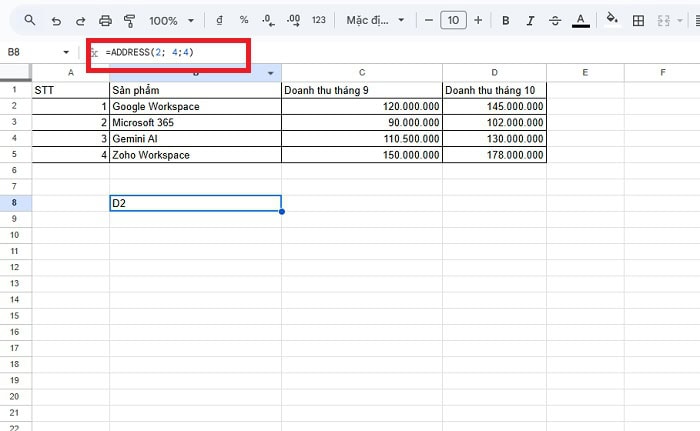Screen dimensions: 700x431
Task: Open column B header dropdown arrow
Action: (271, 73)
